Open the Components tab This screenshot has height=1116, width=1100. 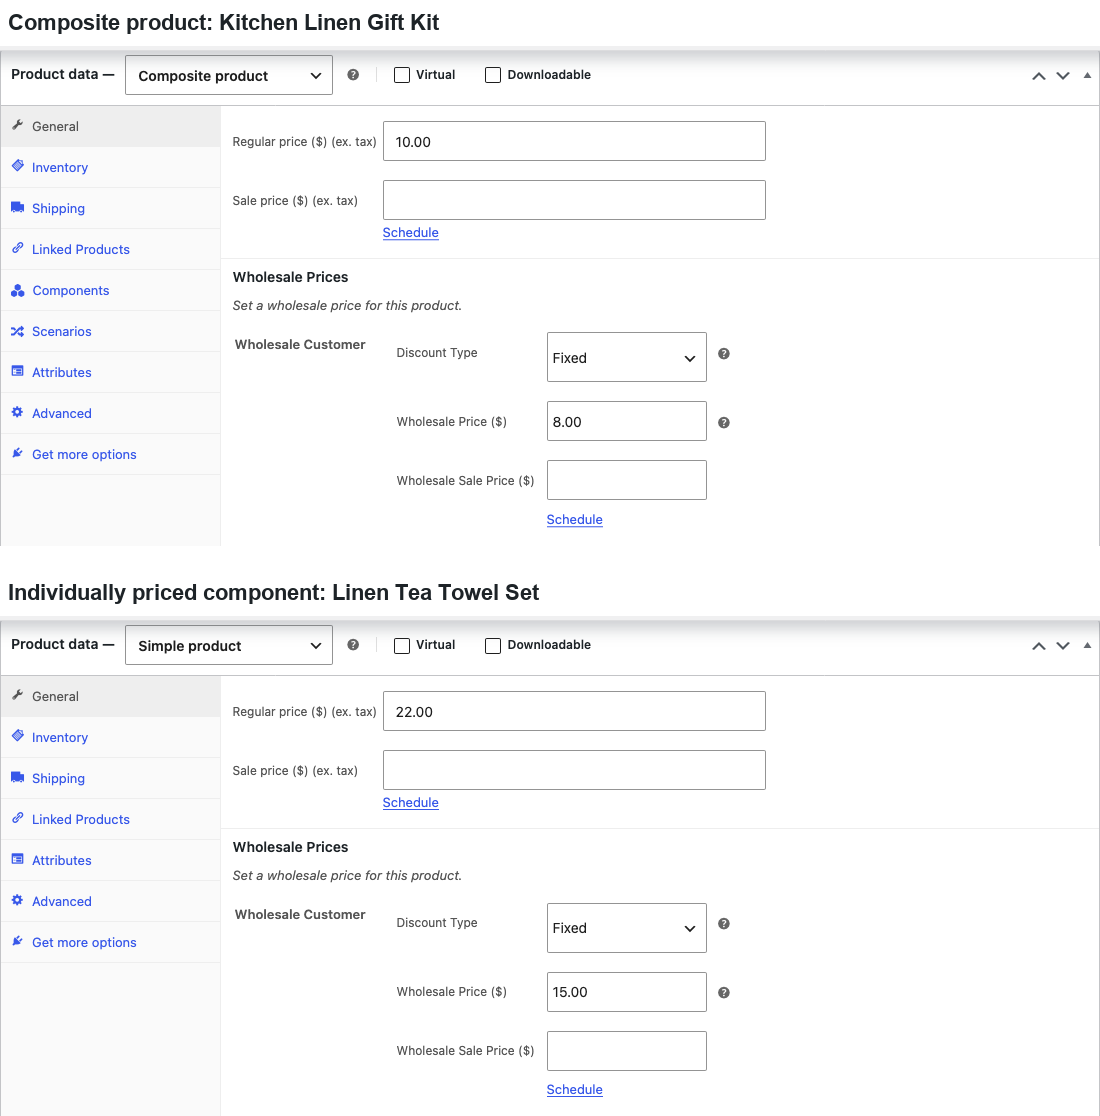pyautogui.click(x=111, y=290)
